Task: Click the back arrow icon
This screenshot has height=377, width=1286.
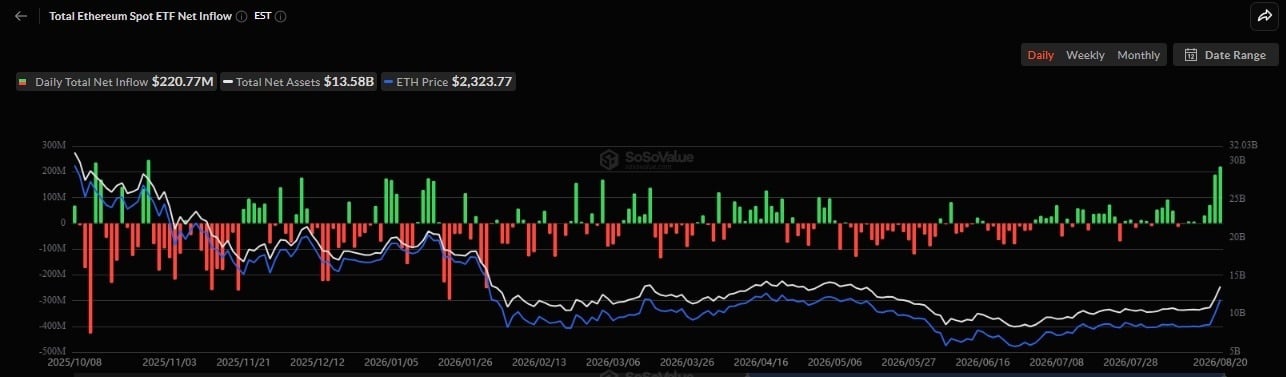Action: [21, 16]
